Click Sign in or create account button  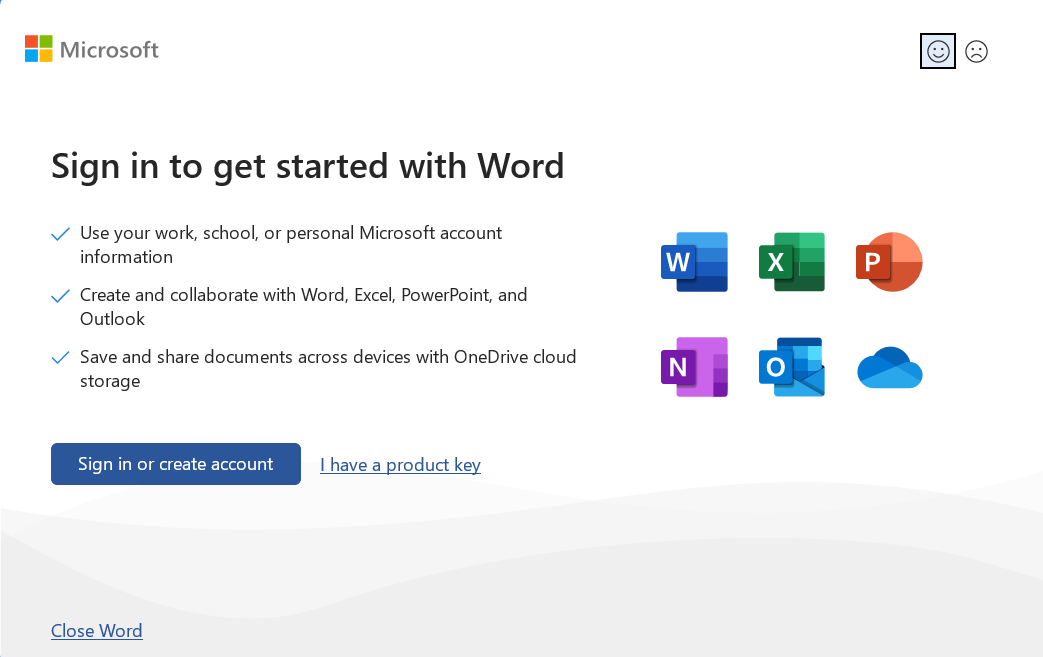176,464
